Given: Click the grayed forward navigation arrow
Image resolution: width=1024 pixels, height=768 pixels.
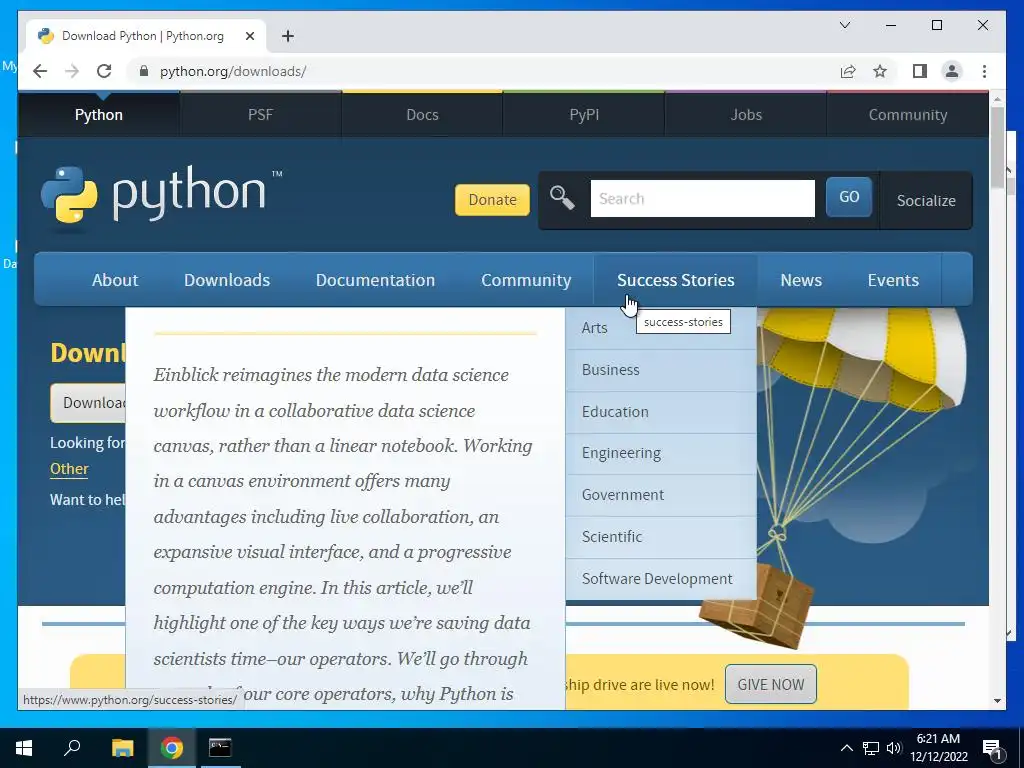Looking at the screenshot, I should pos(72,71).
